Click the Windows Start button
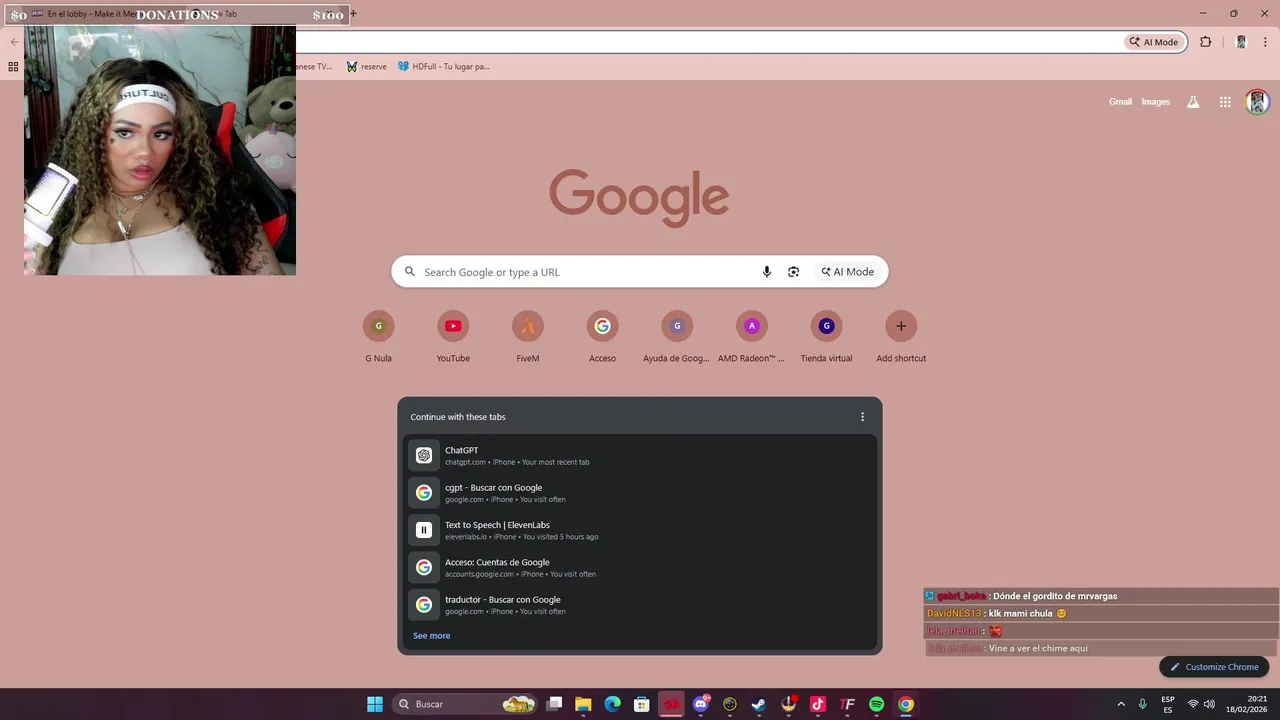 tap(375, 704)
